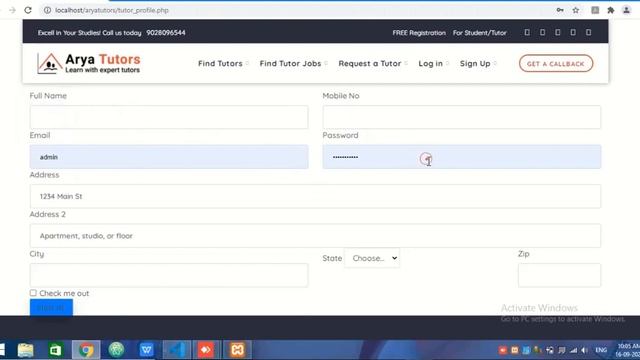This screenshot has height=360, width=640.
Task: Open File Explorer from the taskbar
Action: tap(25, 350)
